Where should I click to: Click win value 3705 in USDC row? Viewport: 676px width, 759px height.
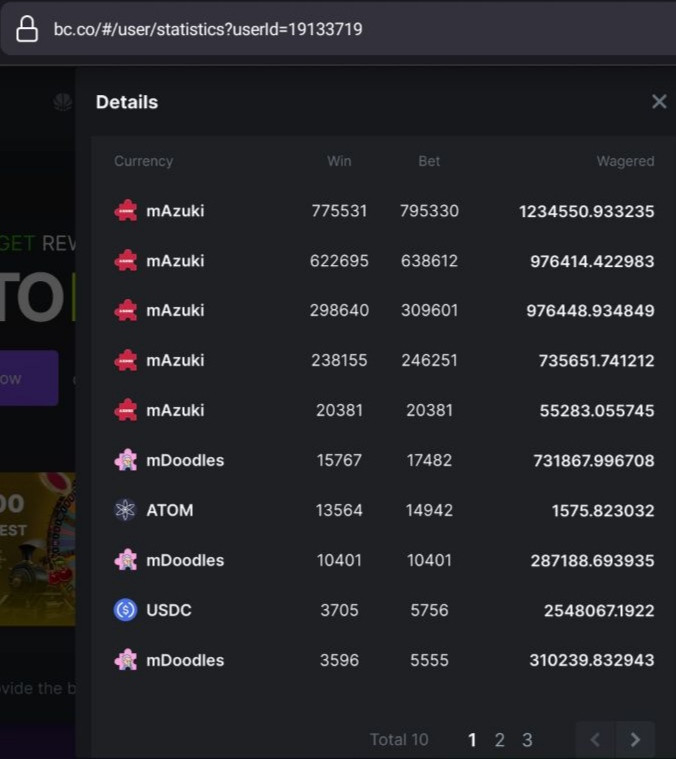click(x=339, y=610)
